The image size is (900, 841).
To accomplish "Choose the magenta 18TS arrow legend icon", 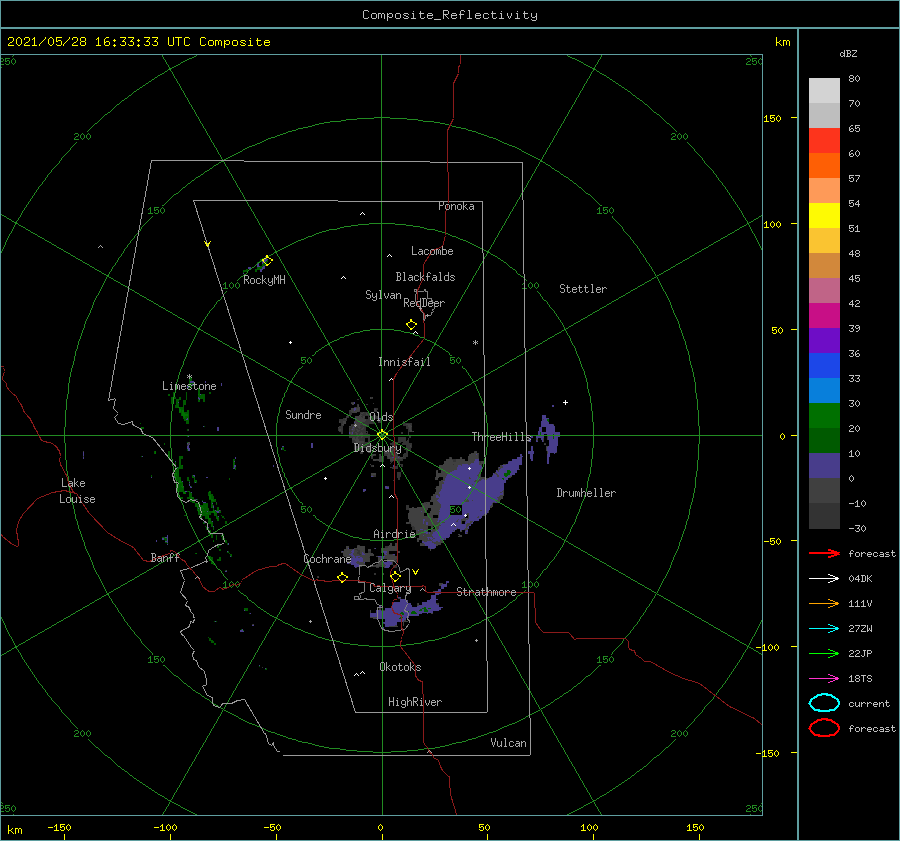I will point(824,679).
